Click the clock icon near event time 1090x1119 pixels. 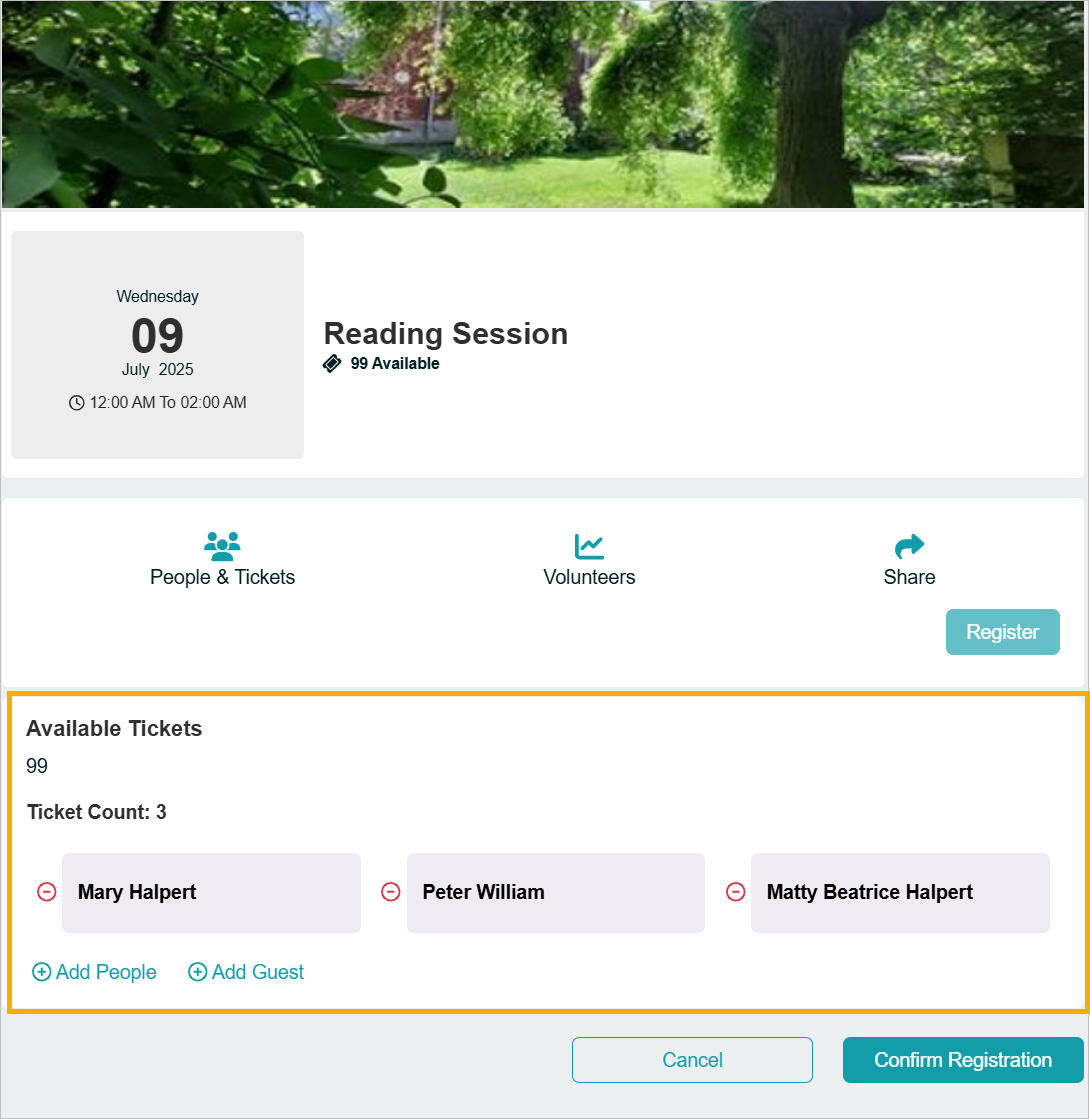click(x=76, y=402)
